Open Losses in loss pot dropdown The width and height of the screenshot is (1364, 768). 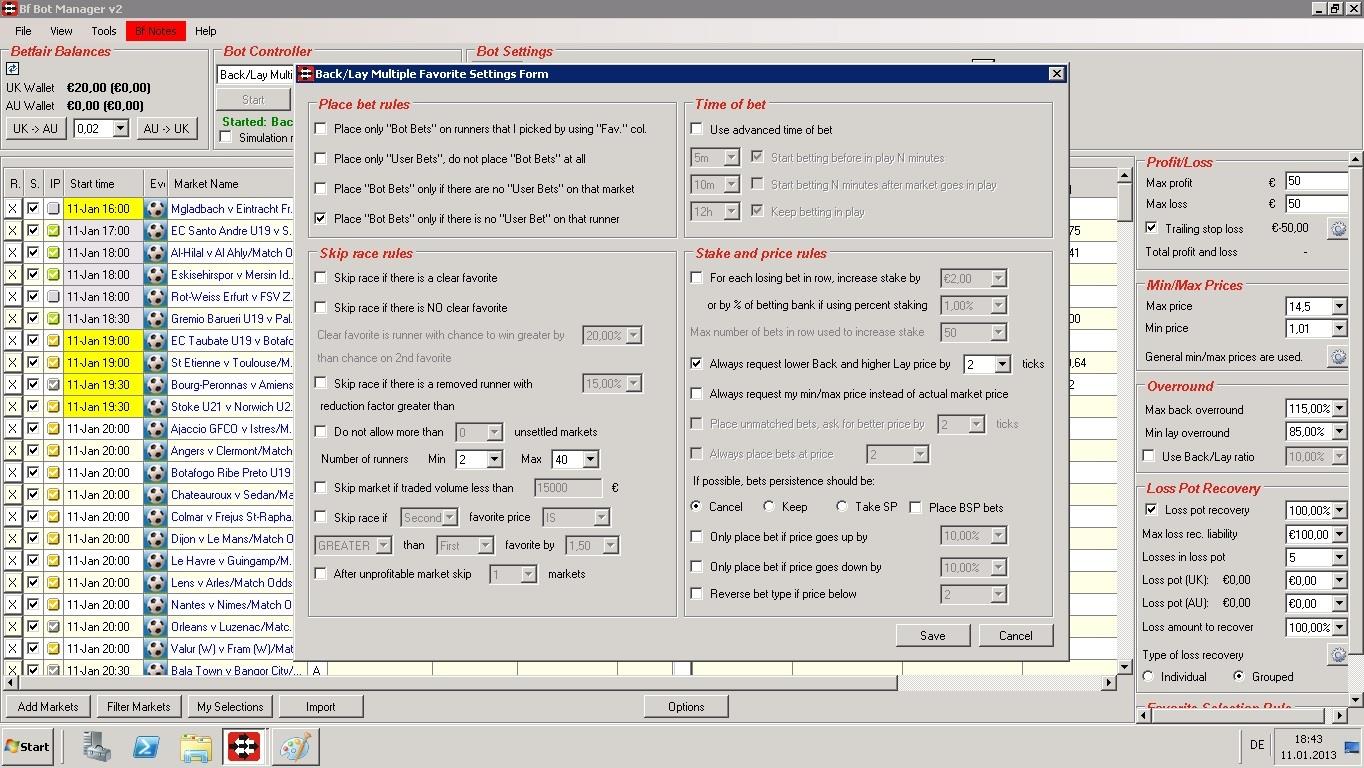pyautogui.click(x=1339, y=557)
